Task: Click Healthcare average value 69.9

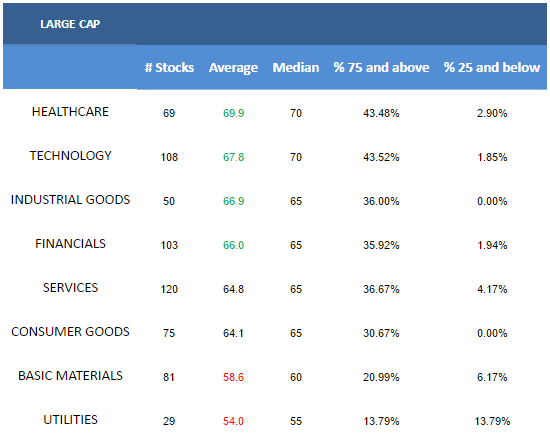Action: tap(233, 113)
